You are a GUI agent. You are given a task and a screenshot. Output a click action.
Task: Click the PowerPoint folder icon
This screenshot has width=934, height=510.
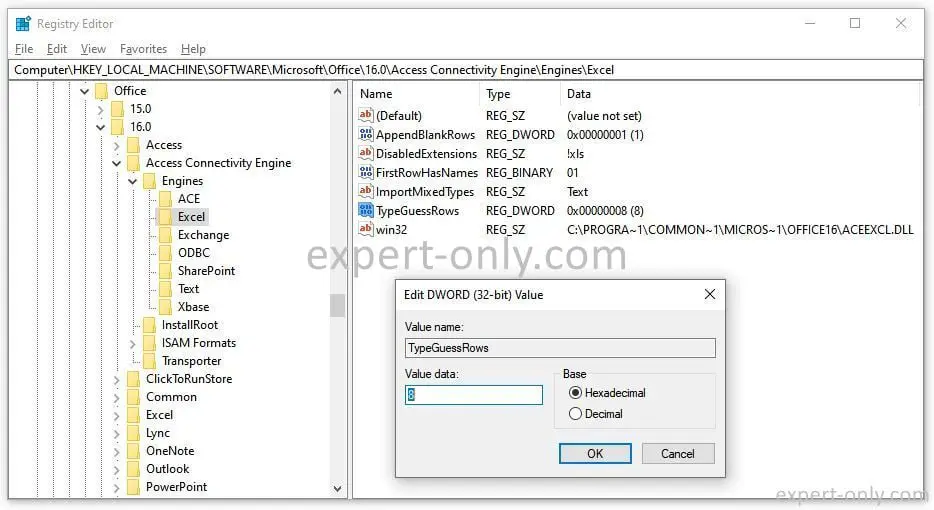point(134,487)
